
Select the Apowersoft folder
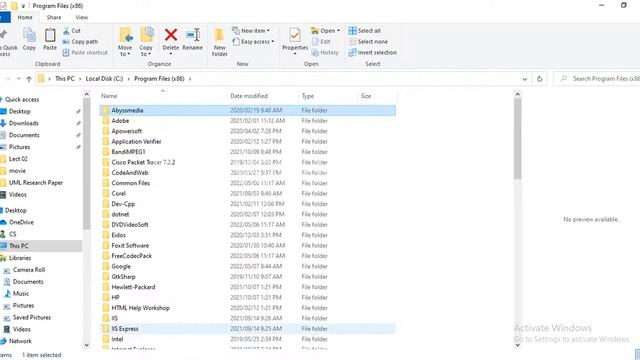248,131
